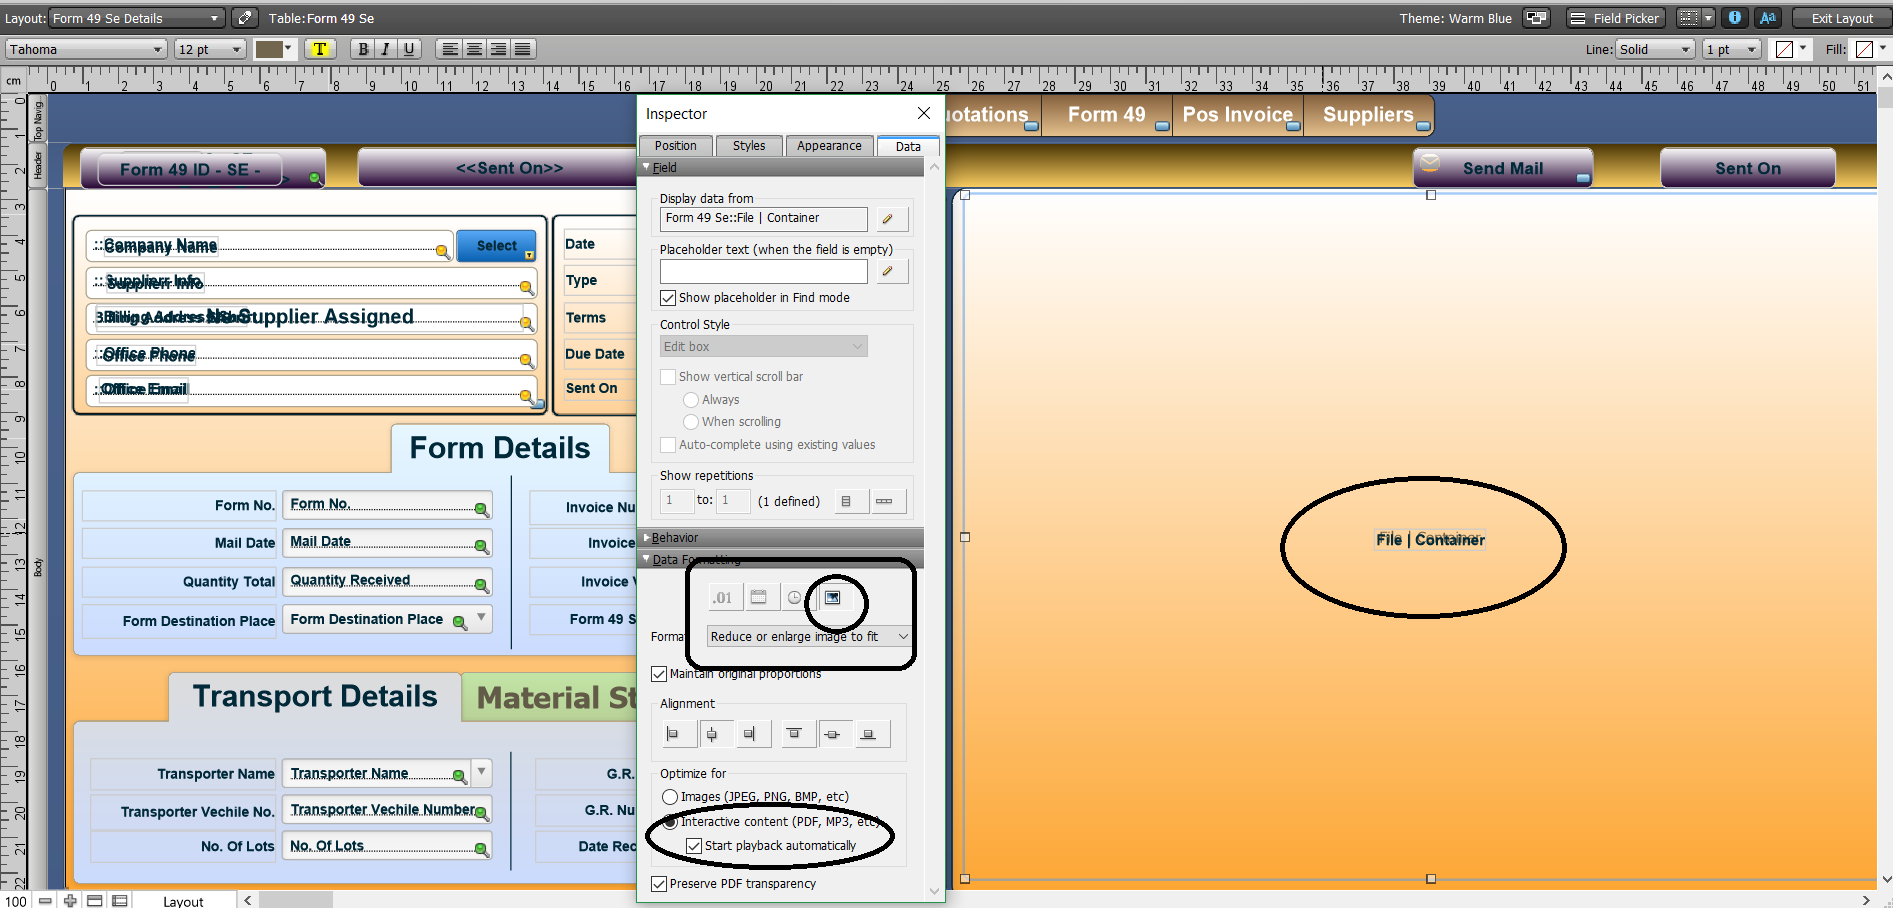The width and height of the screenshot is (1893, 908).
Task: Align text left in toolbar
Action: click(450, 49)
